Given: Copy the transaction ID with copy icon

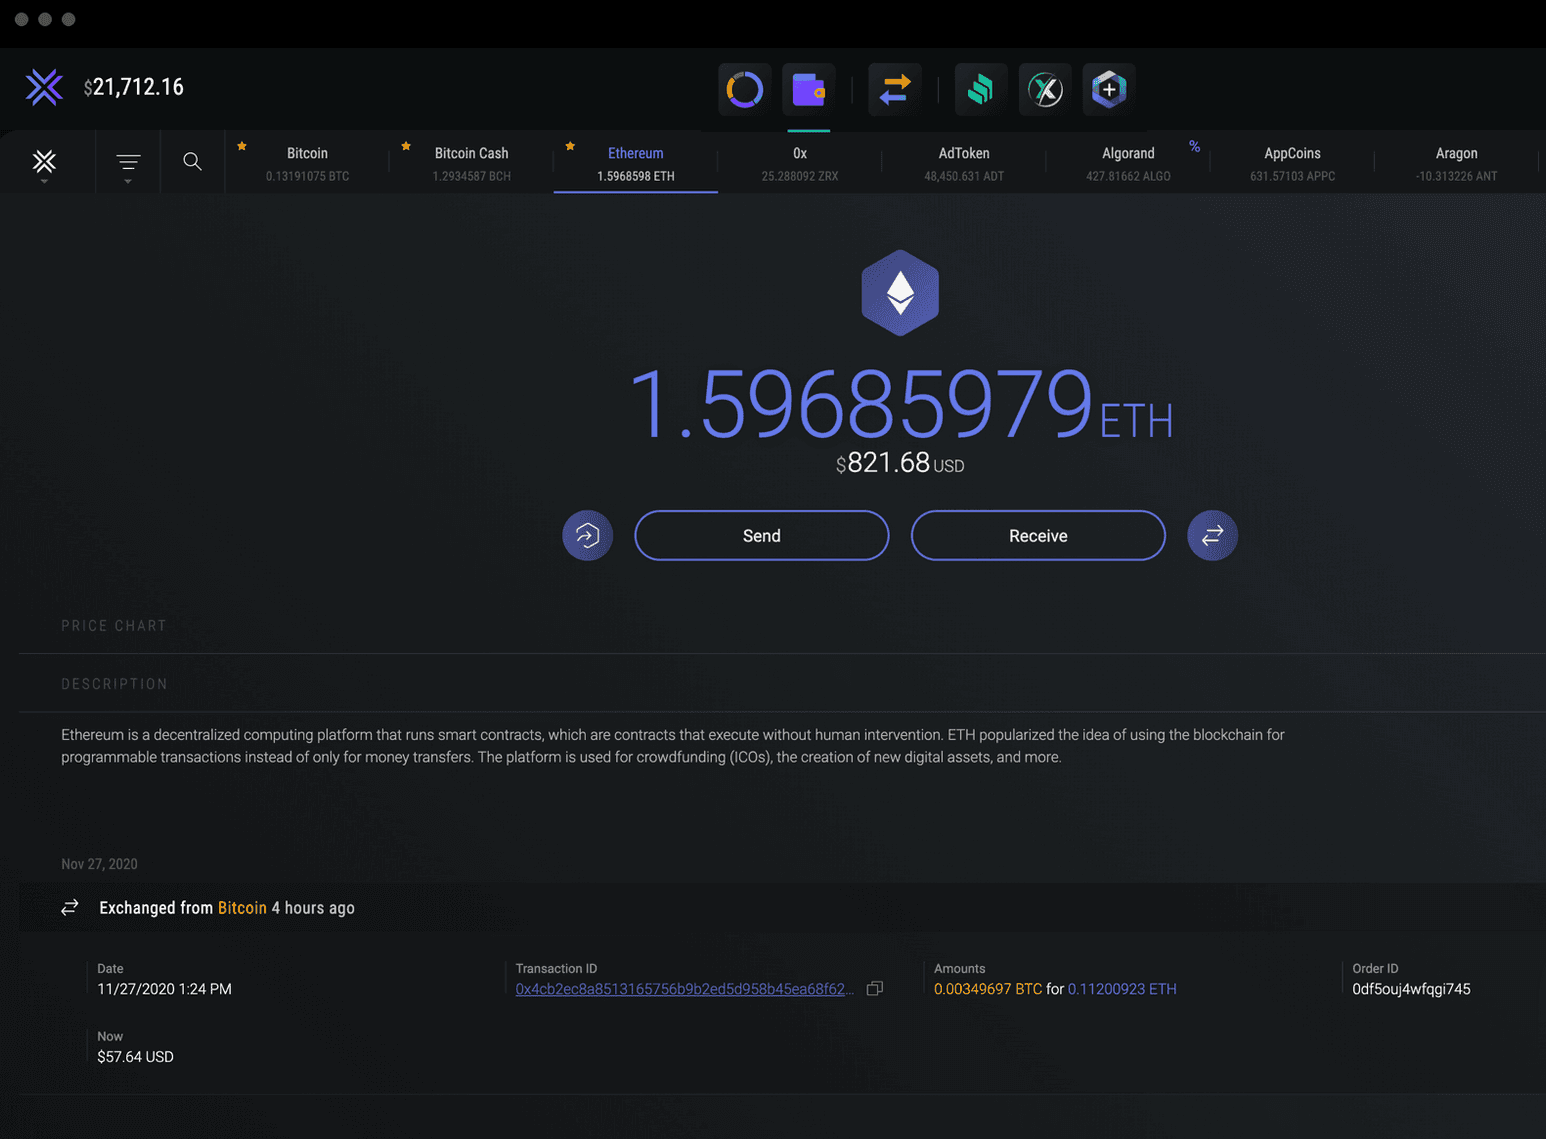Looking at the screenshot, I should [875, 989].
